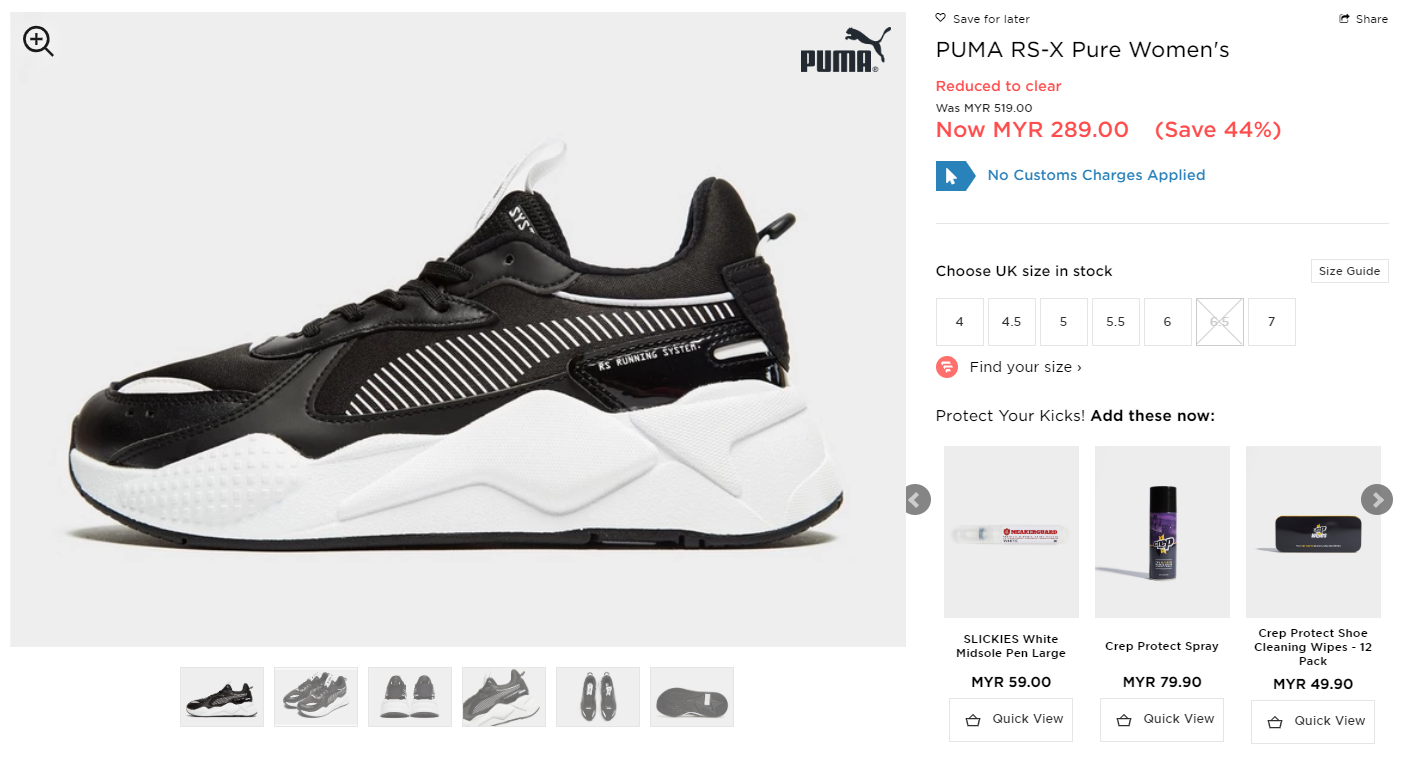Click the blue customs cursor tag icon

(953, 176)
